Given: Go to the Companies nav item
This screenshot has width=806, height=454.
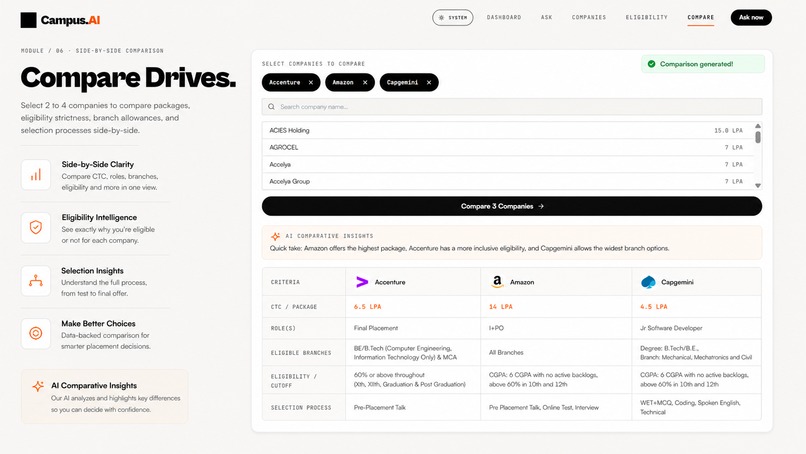Looking at the screenshot, I should coord(589,17).
